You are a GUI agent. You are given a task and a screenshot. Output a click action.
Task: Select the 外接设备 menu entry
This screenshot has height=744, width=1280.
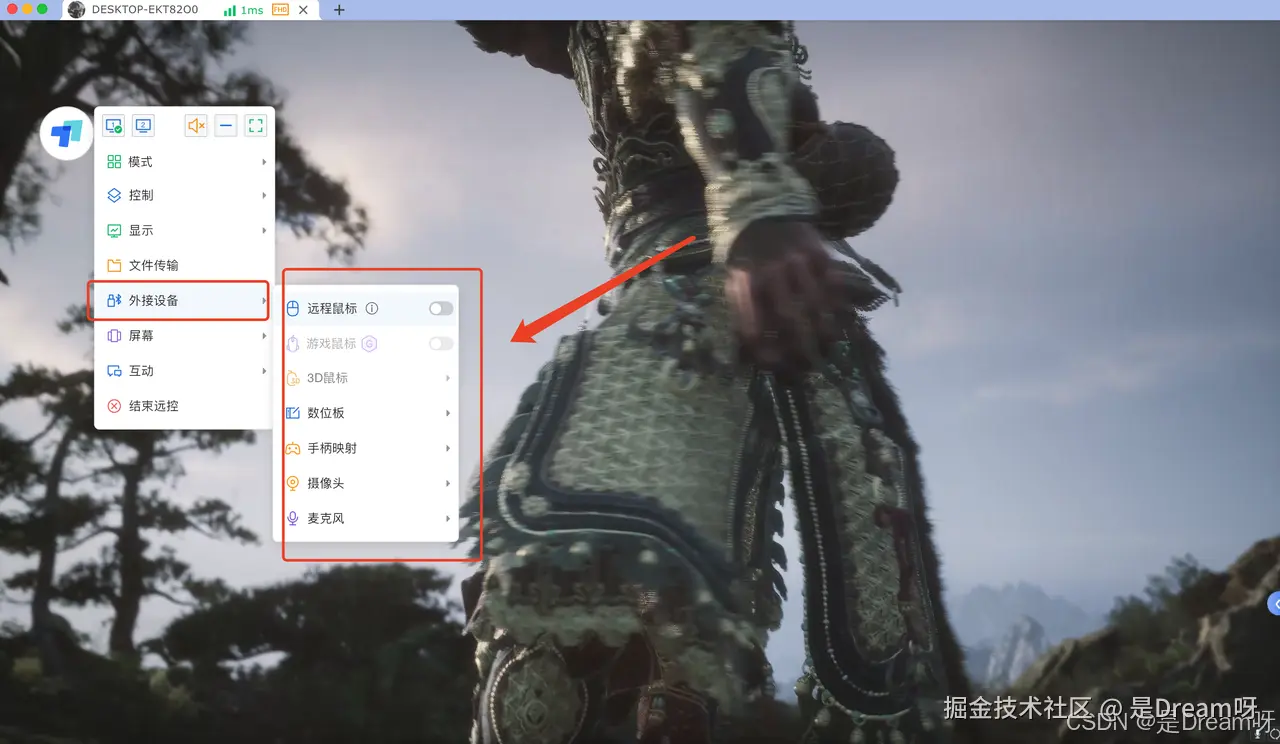184,300
